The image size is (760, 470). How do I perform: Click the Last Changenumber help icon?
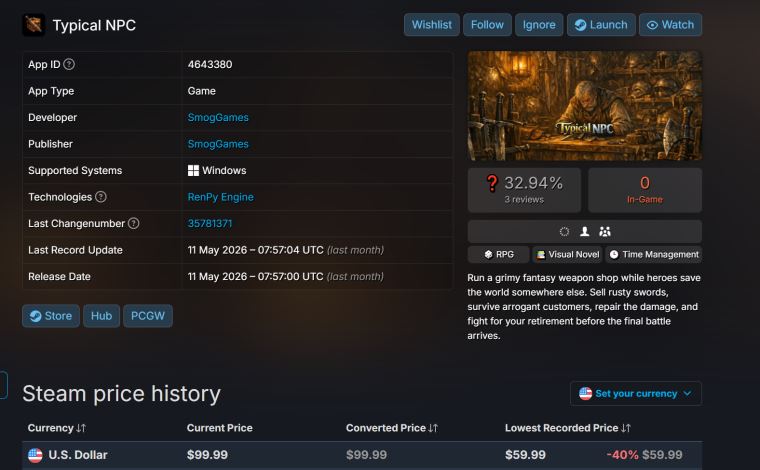tap(134, 223)
